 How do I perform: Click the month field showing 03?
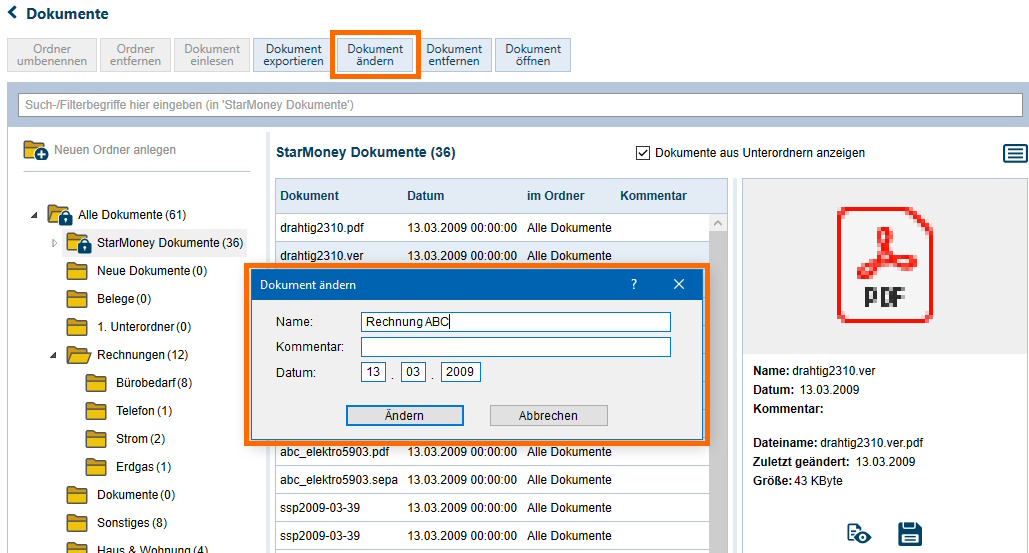coord(413,372)
